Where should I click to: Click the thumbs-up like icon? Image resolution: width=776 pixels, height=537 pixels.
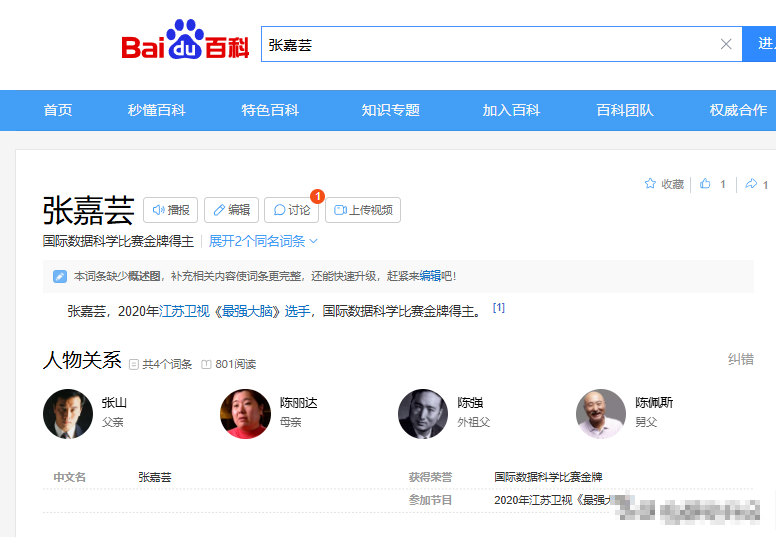706,184
